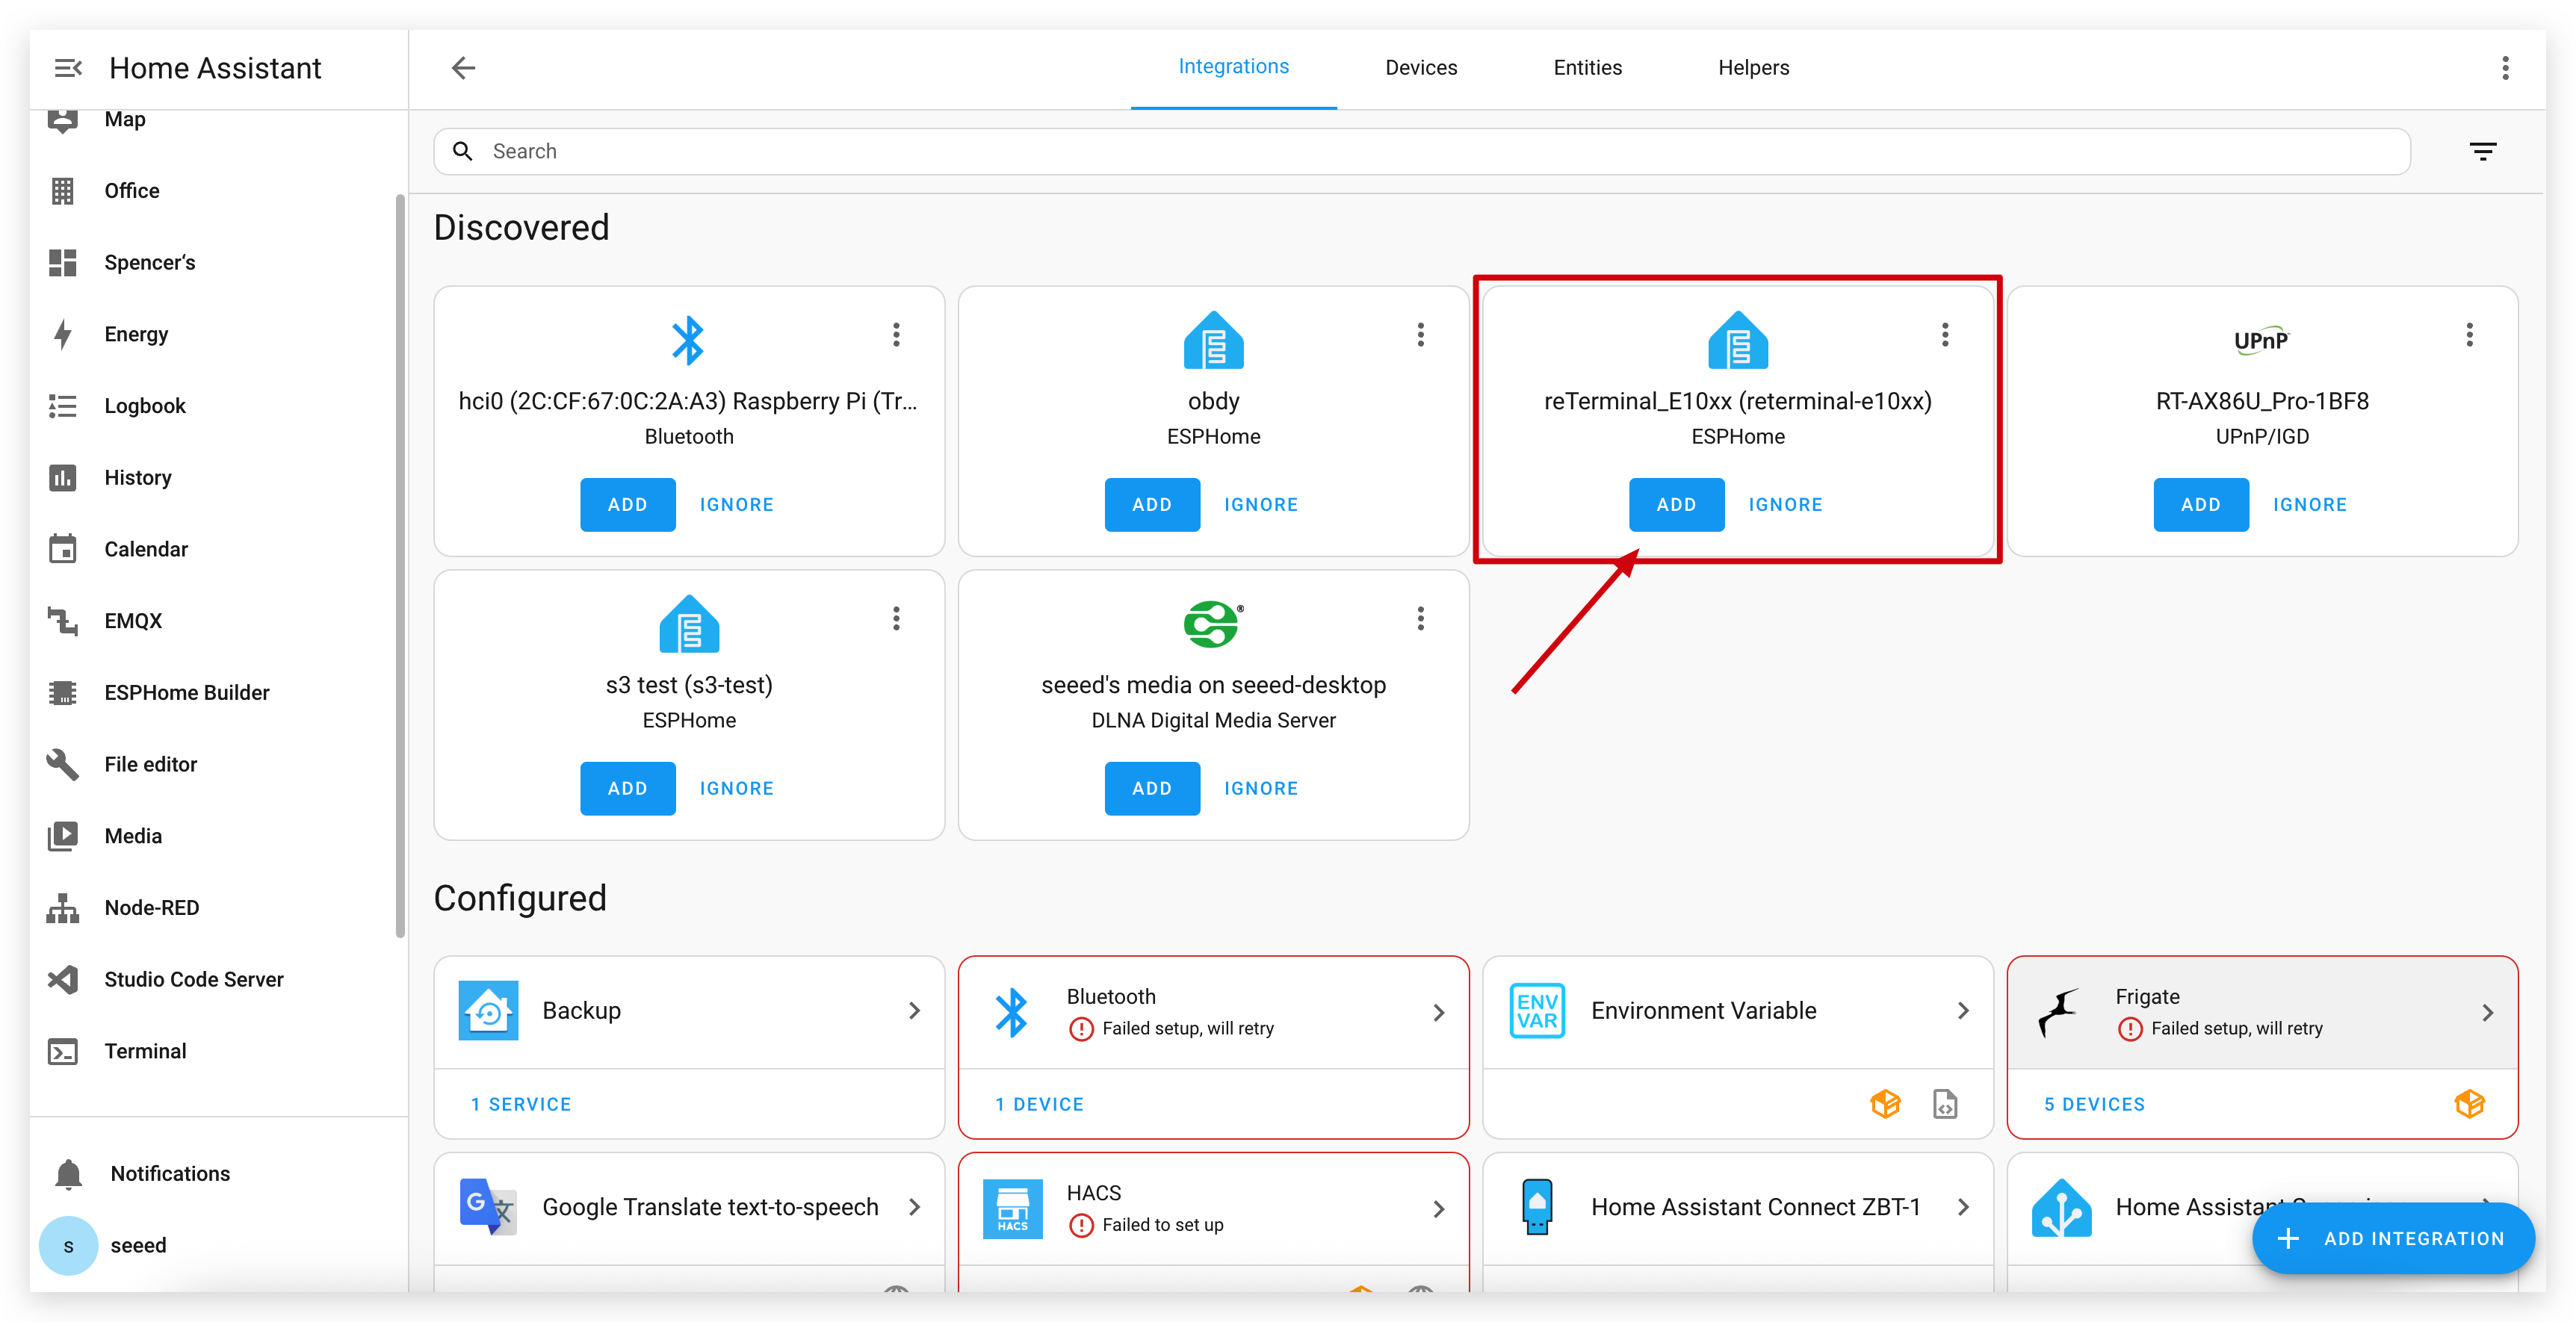Image resolution: width=2576 pixels, height=1322 pixels.
Task: Expand the Bluetooth configured integration chevron
Action: [1438, 1013]
